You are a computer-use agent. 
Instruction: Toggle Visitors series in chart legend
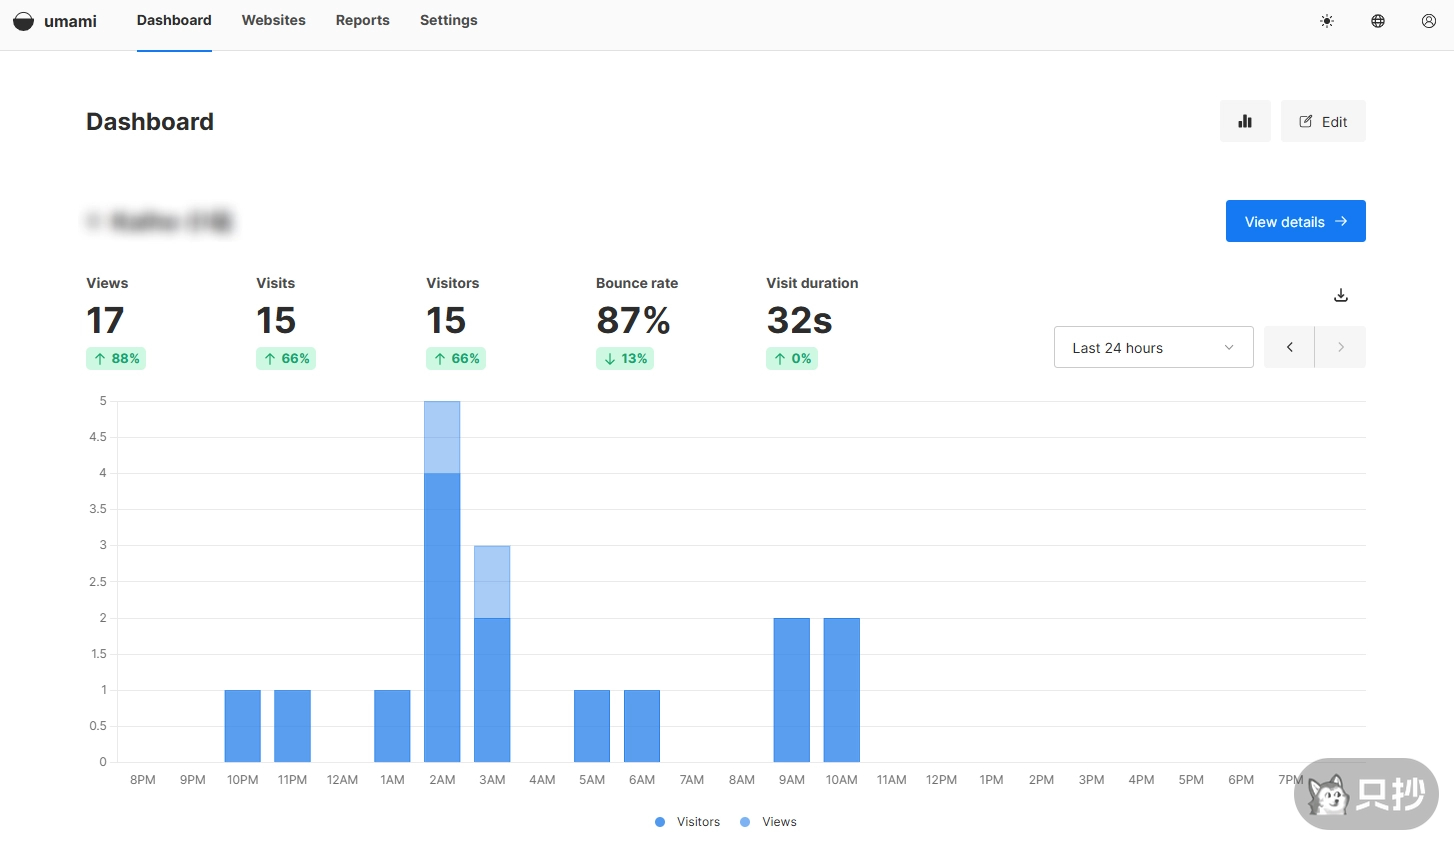688,822
